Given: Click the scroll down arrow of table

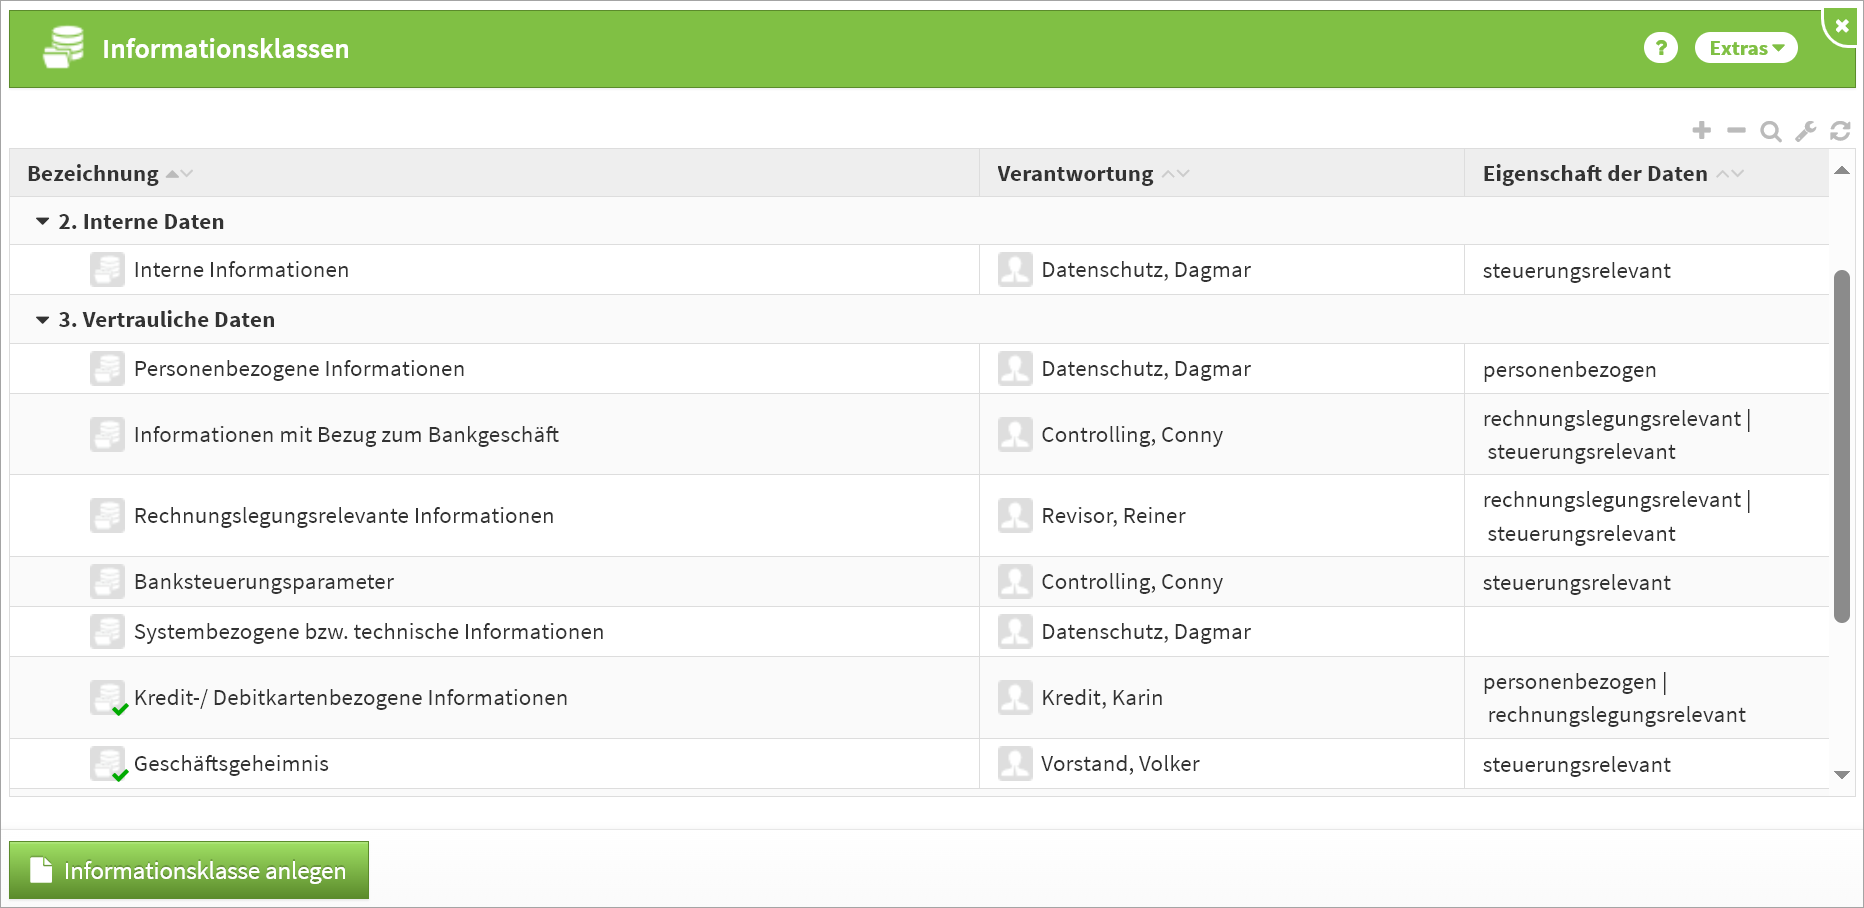Looking at the screenshot, I should pos(1841,775).
